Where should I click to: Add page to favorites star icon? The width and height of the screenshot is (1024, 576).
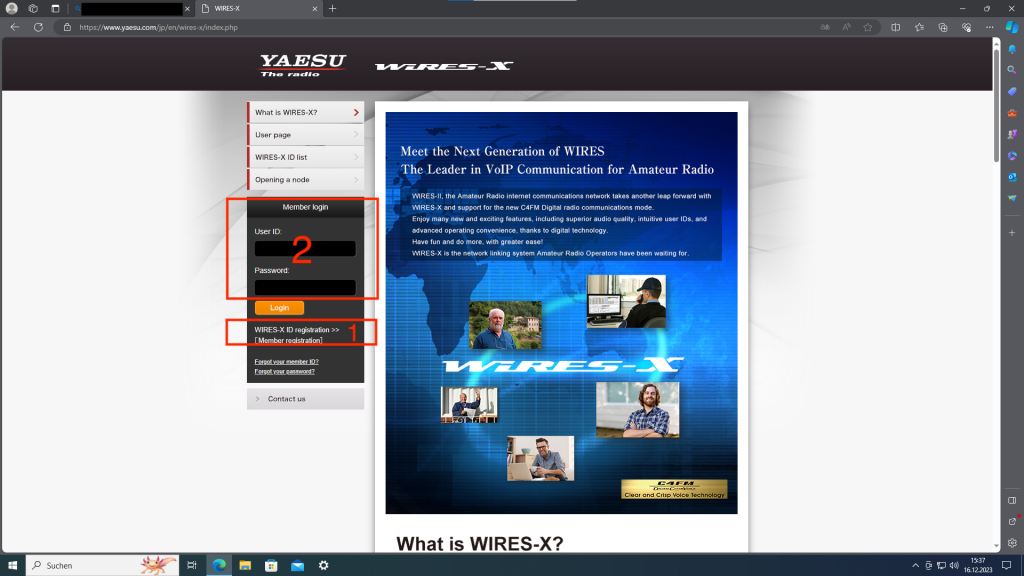click(868, 27)
